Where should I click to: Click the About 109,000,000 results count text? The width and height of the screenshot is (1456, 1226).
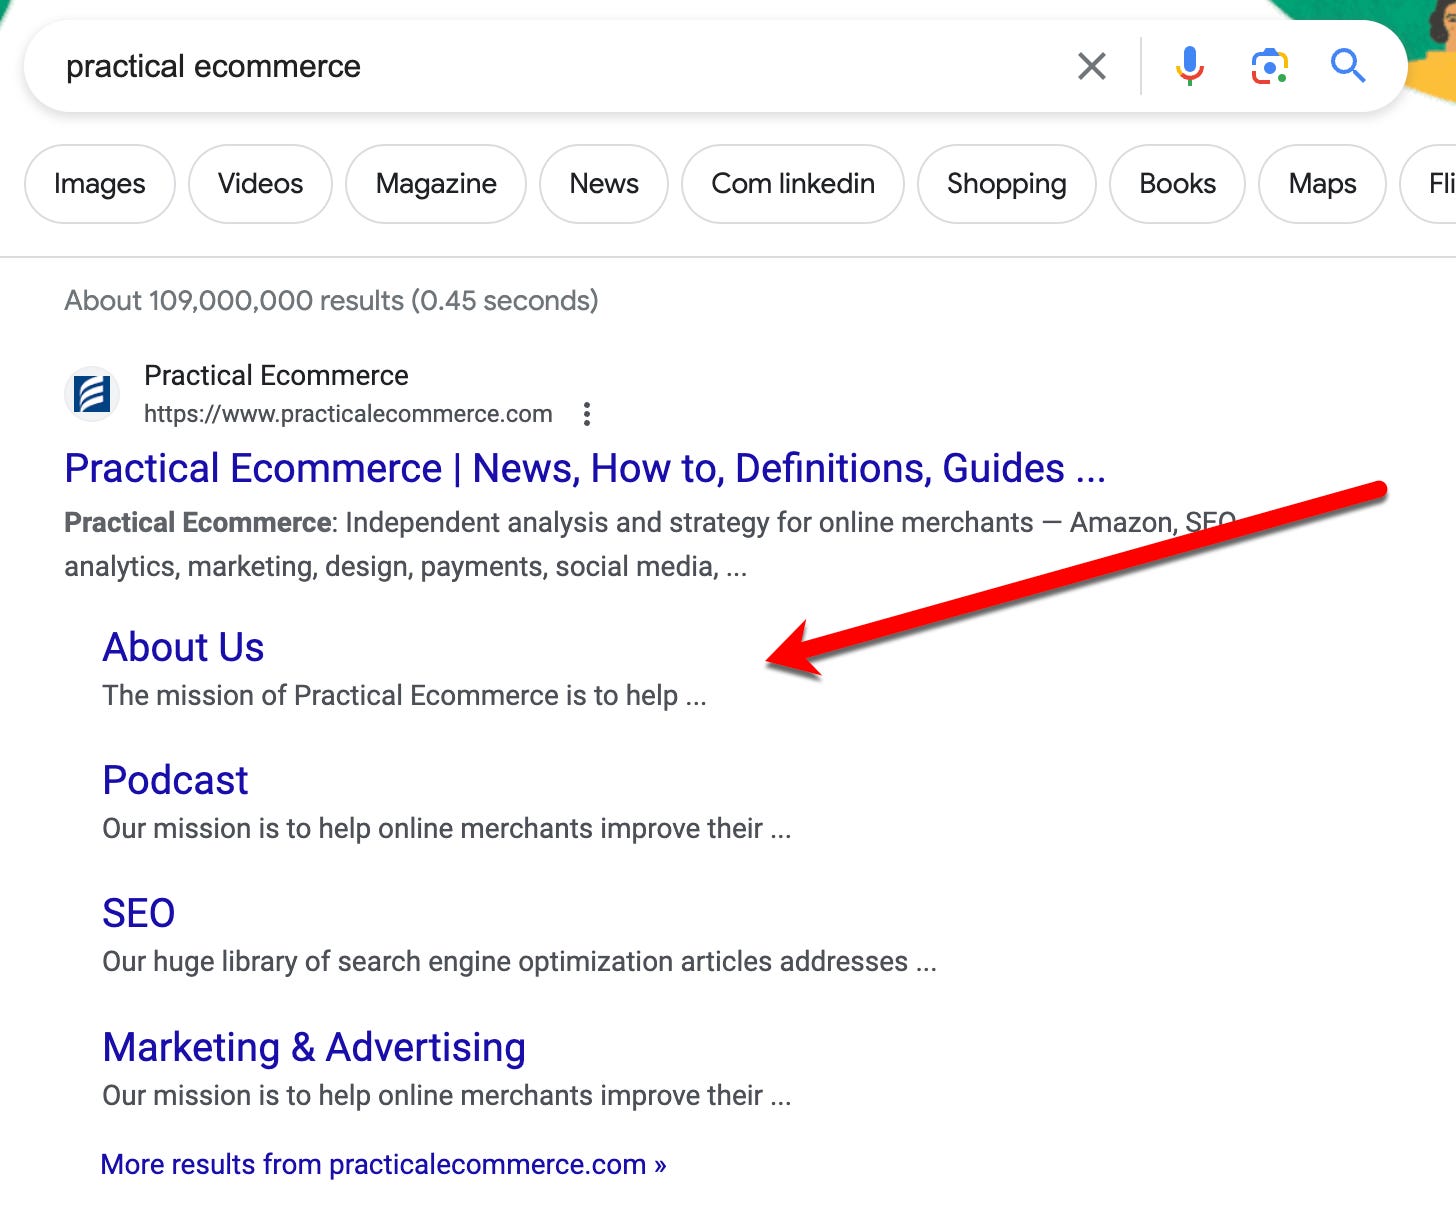click(x=331, y=301)
